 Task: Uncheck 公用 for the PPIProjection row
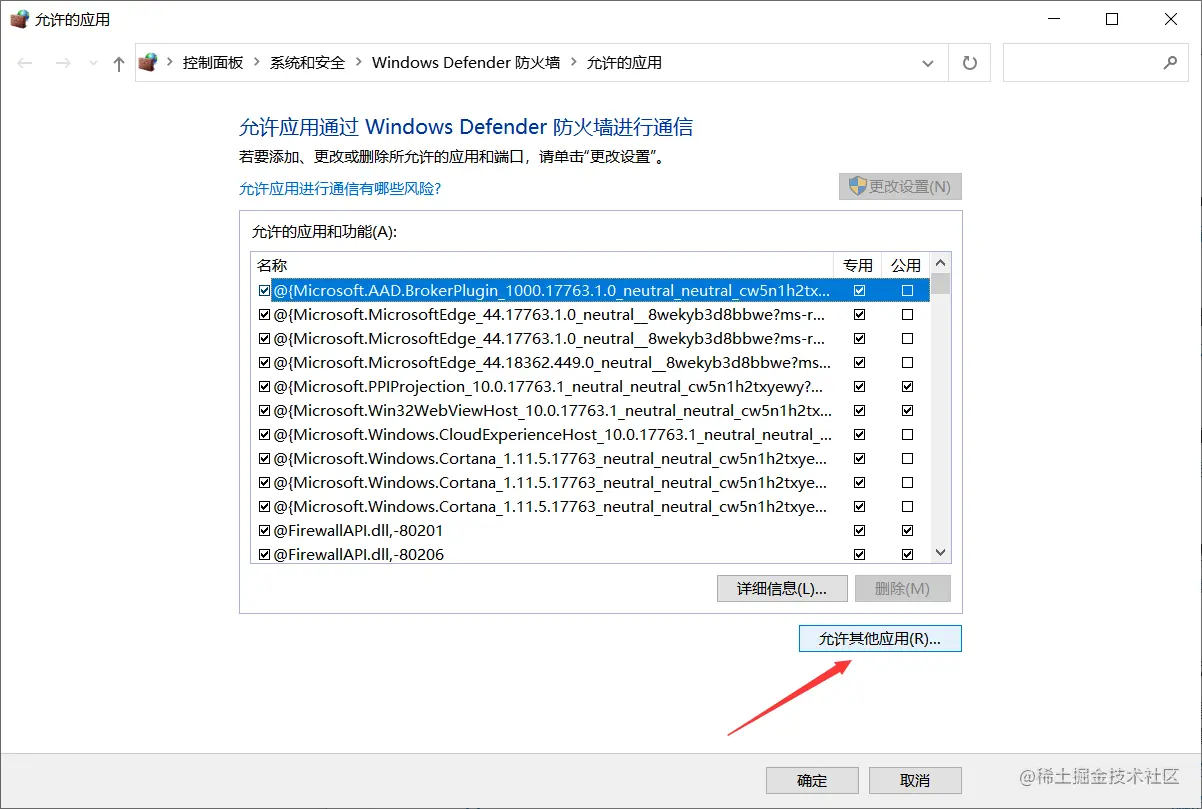[x=907, y=386]
